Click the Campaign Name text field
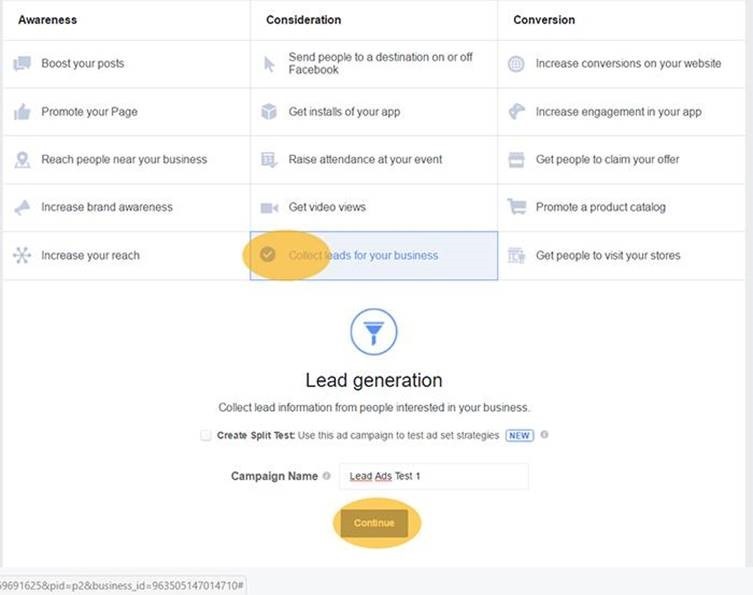The height and width of the screenshot is (595, 753). pos(433,477)
